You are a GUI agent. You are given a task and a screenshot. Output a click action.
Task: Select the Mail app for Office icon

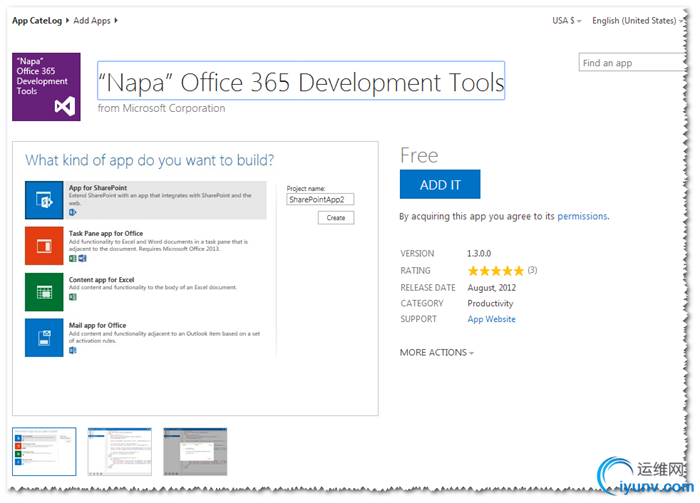coord(44,337)
